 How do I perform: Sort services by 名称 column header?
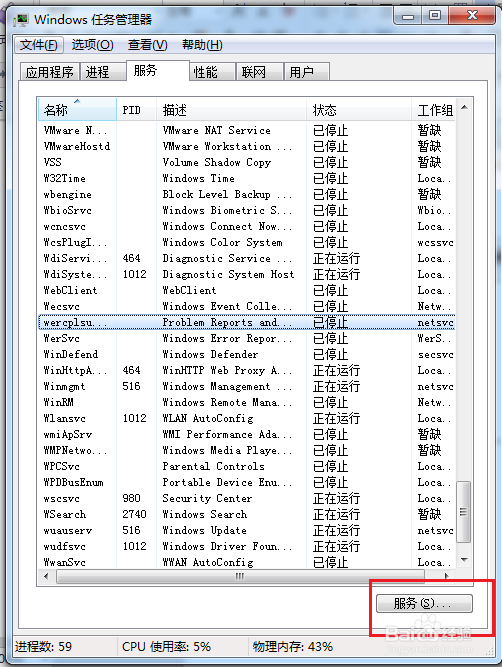click(x=77, y=110)
